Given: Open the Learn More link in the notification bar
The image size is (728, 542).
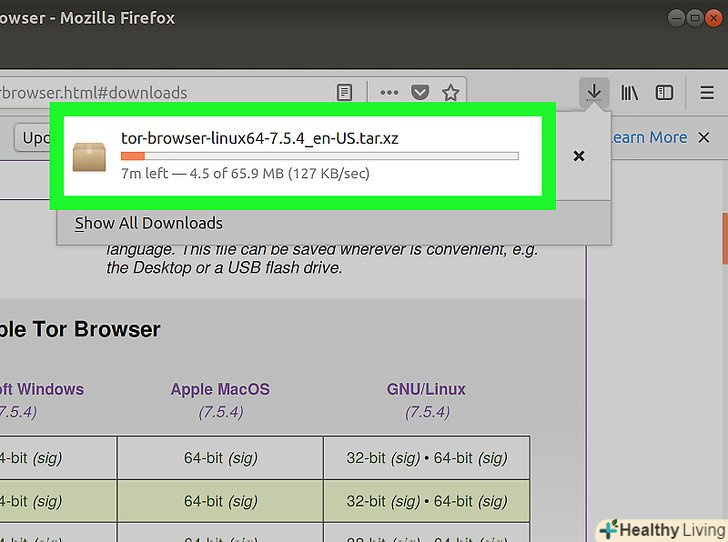Looking at the screenshot, I should tap(648, 137).
